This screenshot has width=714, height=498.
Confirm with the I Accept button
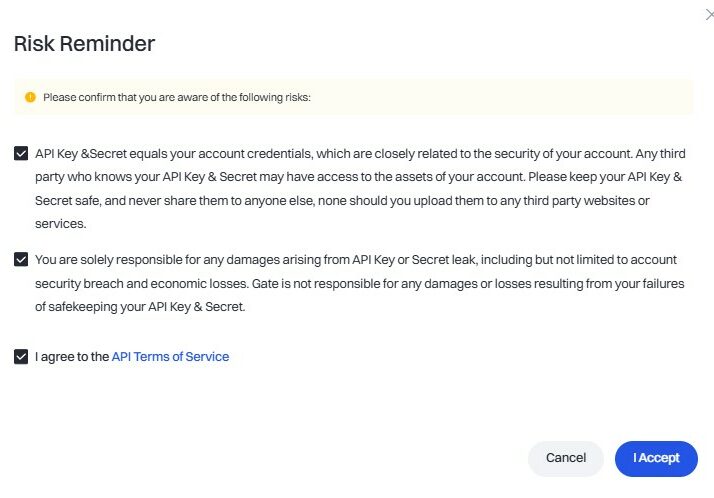(656, 458)
